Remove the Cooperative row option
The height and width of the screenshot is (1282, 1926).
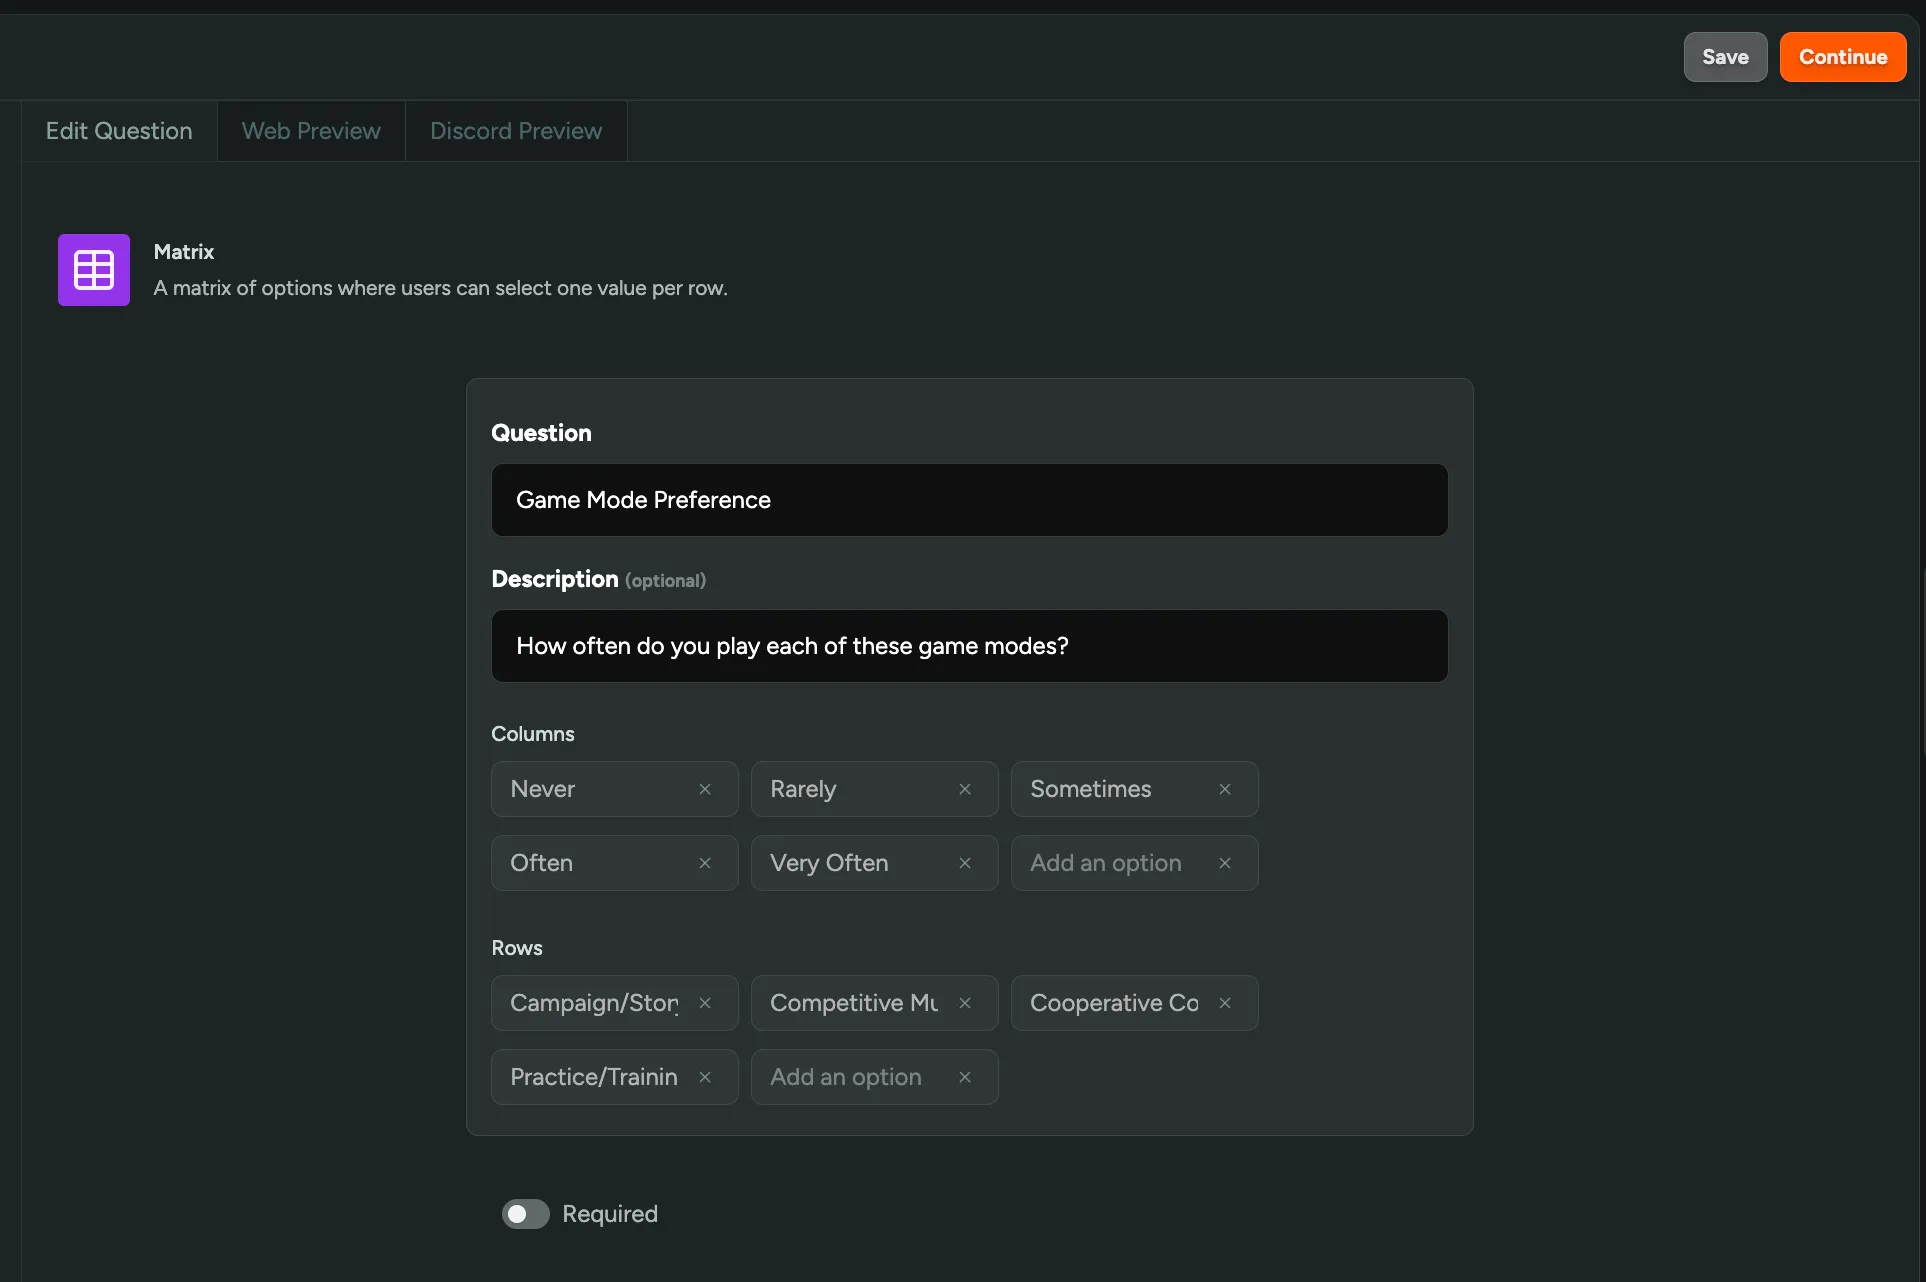[x=1225, y=1003]
